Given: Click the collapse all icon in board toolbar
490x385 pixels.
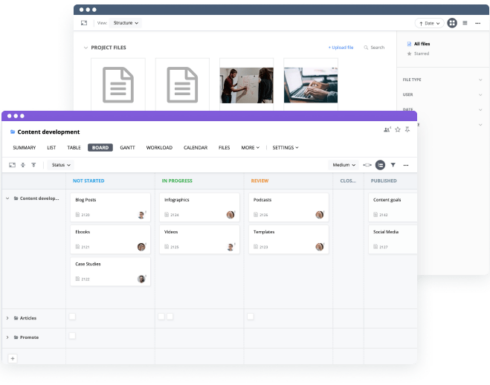Looking at the screenshot, I should click(x=34, y=165).
